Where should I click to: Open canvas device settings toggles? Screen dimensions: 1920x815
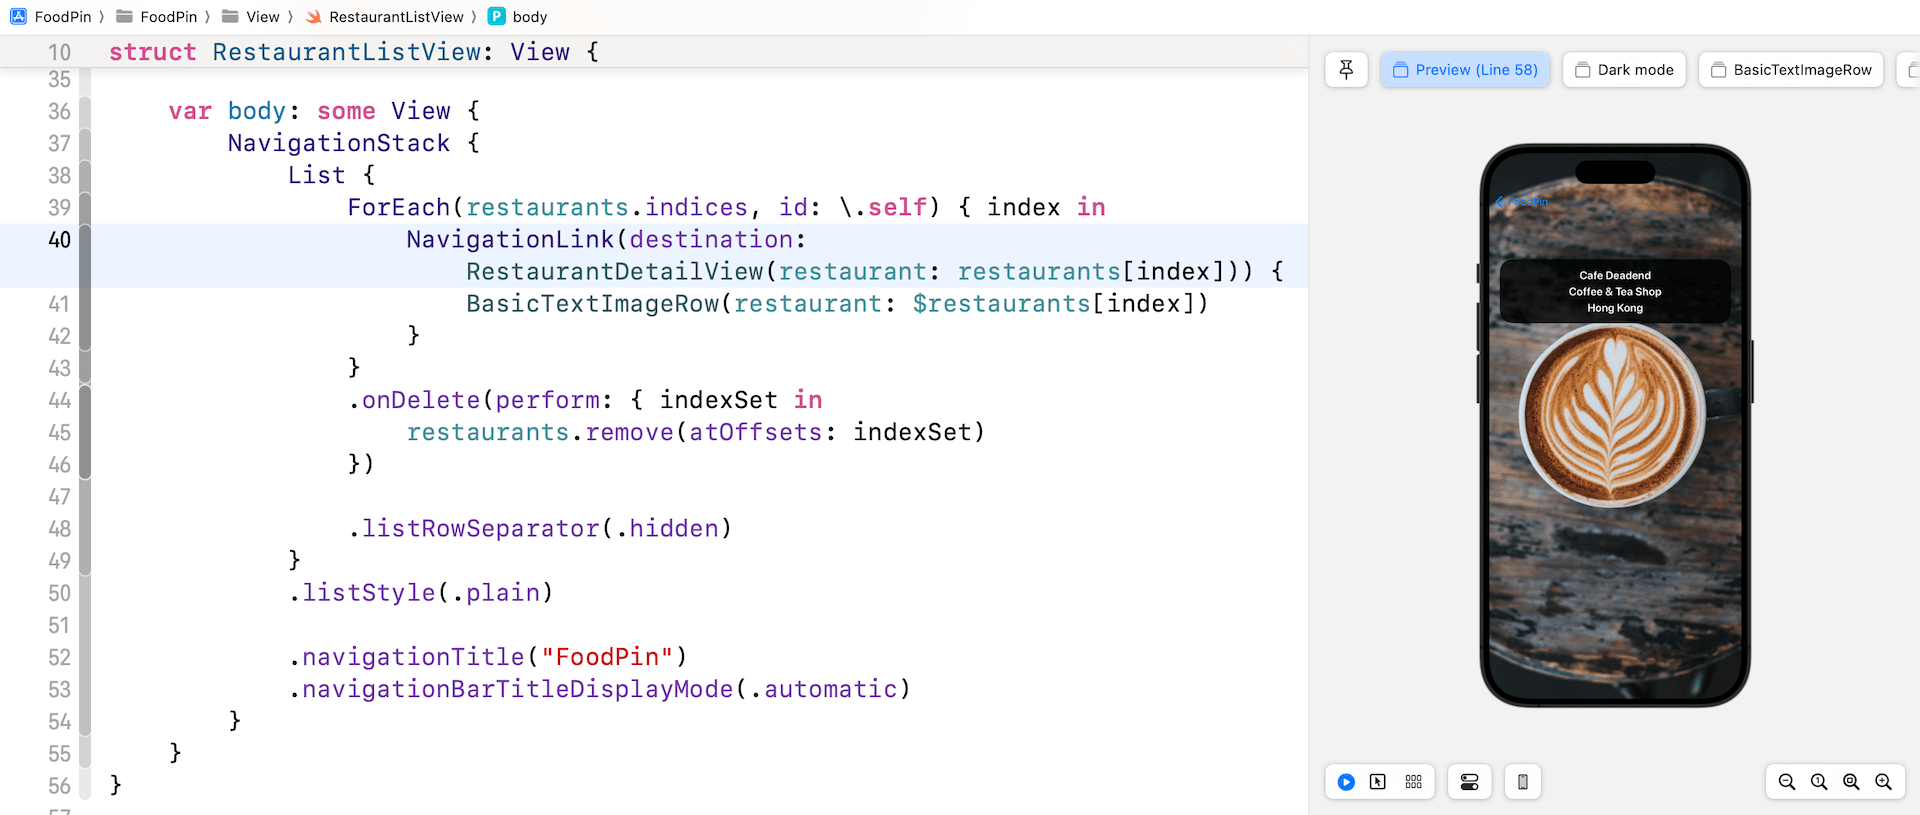(1469, 782)
